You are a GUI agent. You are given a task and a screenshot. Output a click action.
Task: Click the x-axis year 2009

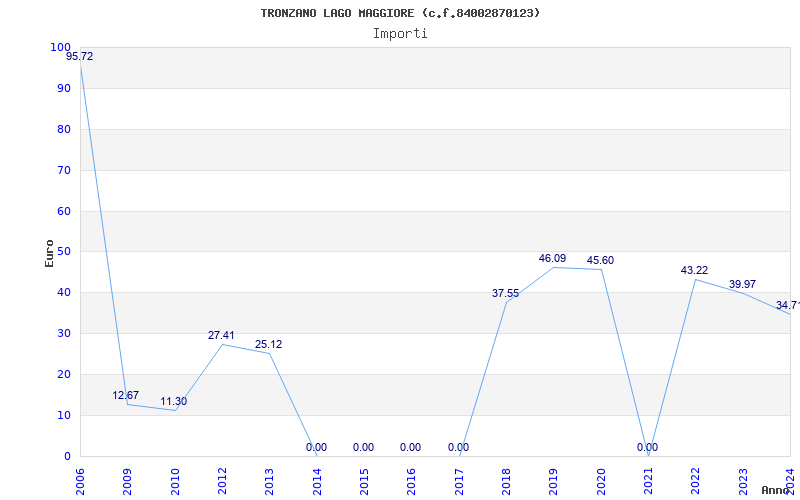127,482
